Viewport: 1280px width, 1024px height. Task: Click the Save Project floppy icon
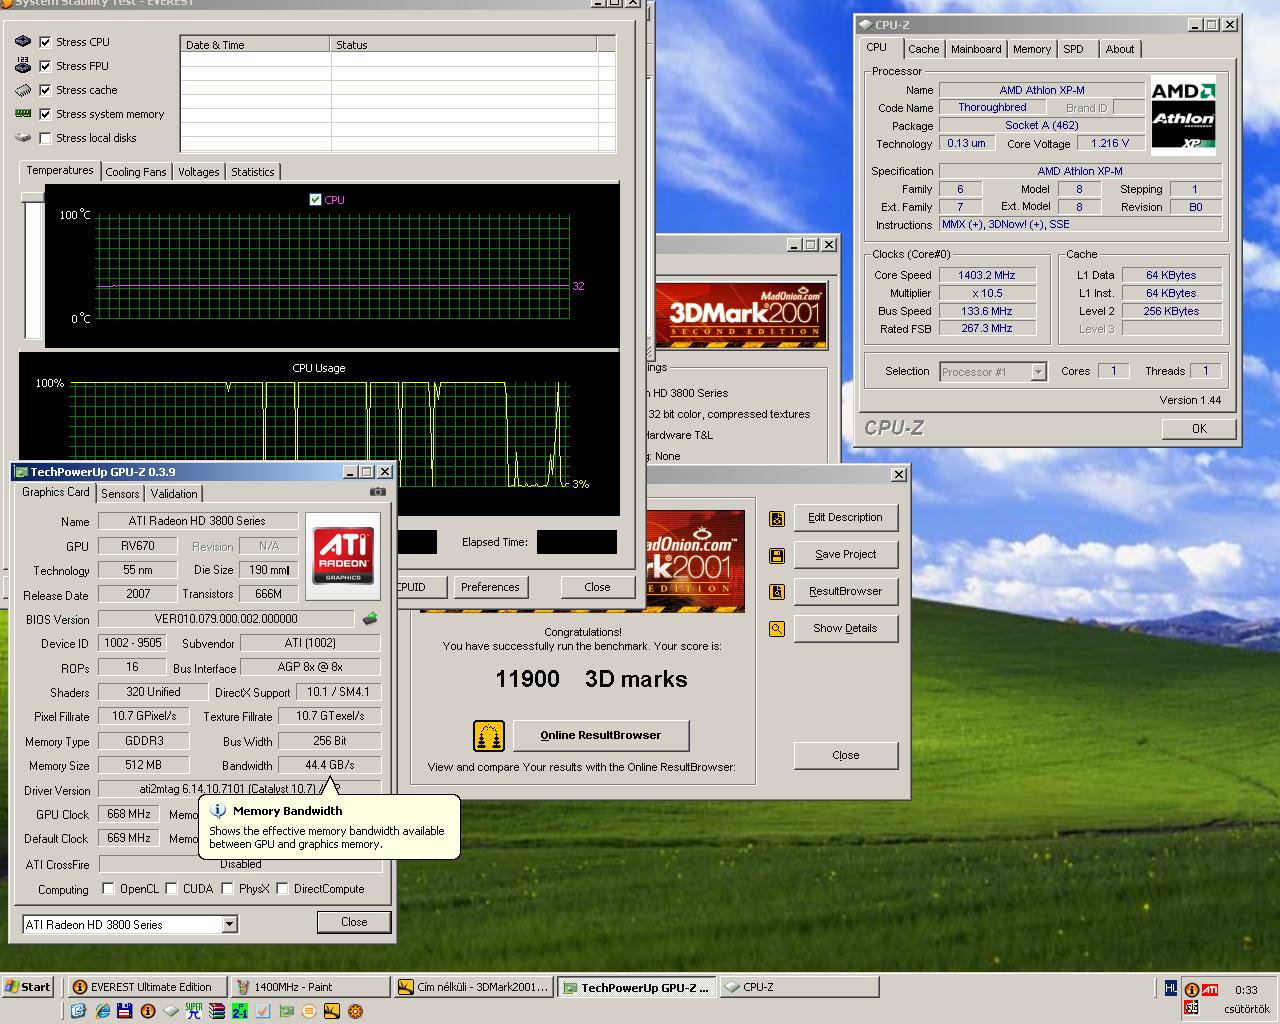coord(776,555)
